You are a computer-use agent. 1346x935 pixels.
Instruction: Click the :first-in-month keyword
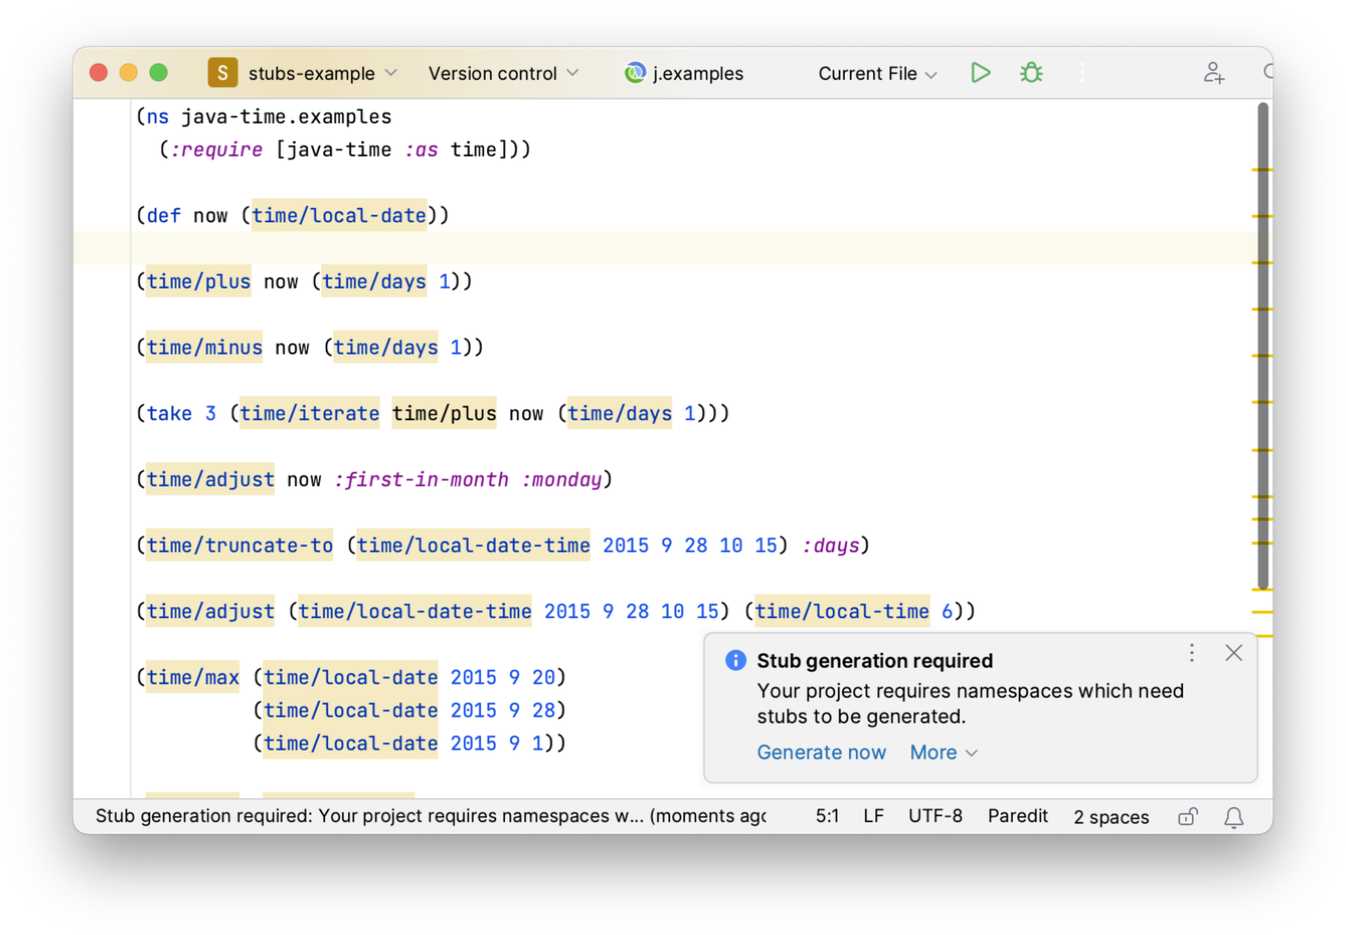421,479
